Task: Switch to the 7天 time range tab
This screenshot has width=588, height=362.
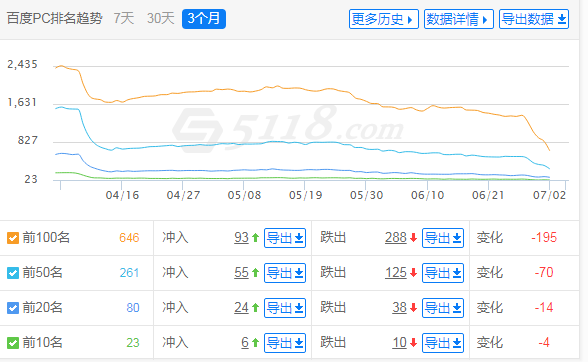Action: 124,18
